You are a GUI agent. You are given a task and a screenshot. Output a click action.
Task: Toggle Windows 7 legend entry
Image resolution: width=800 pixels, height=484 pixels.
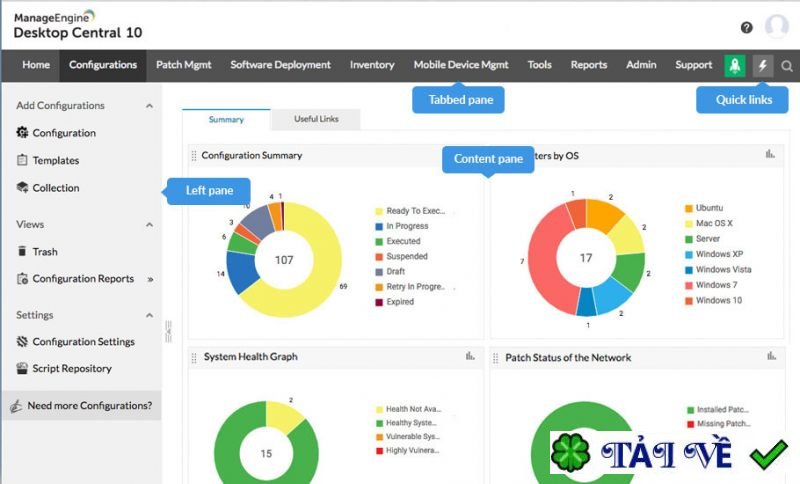[x=711, y=285]
